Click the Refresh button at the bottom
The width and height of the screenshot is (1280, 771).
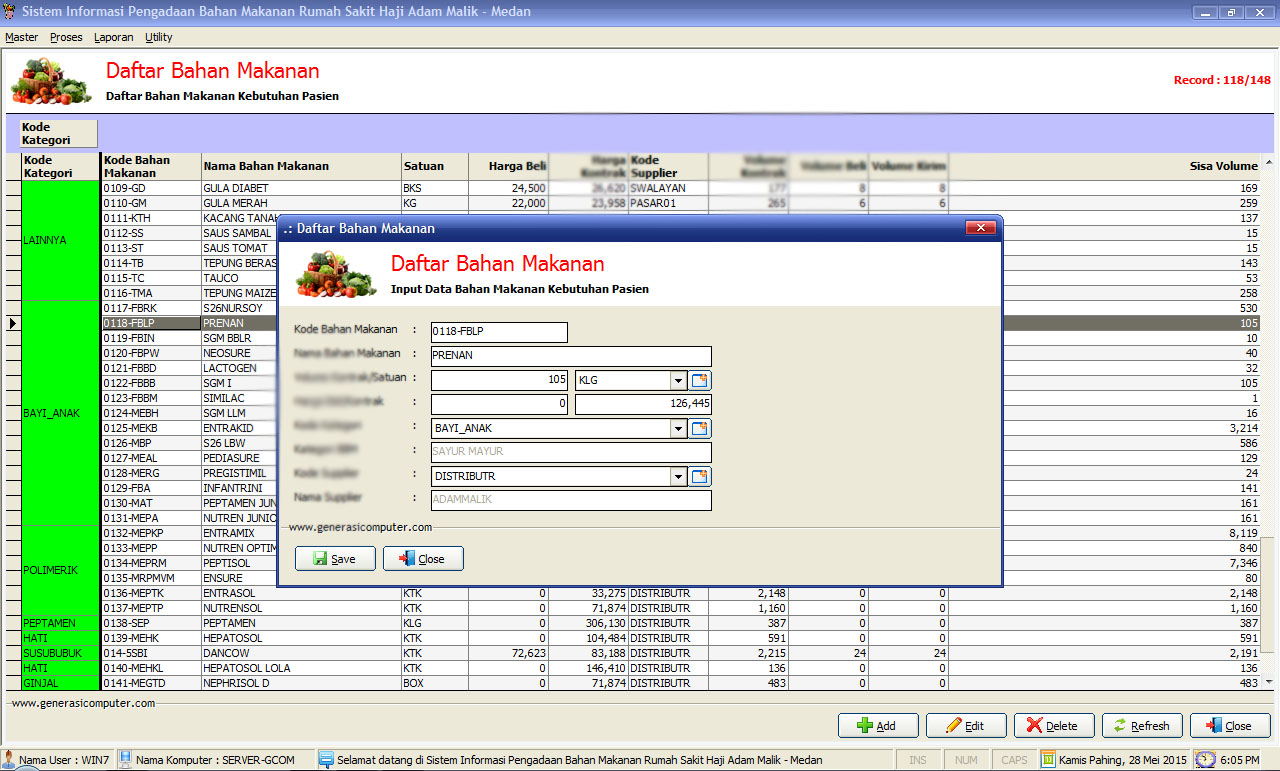[1142, 726]
